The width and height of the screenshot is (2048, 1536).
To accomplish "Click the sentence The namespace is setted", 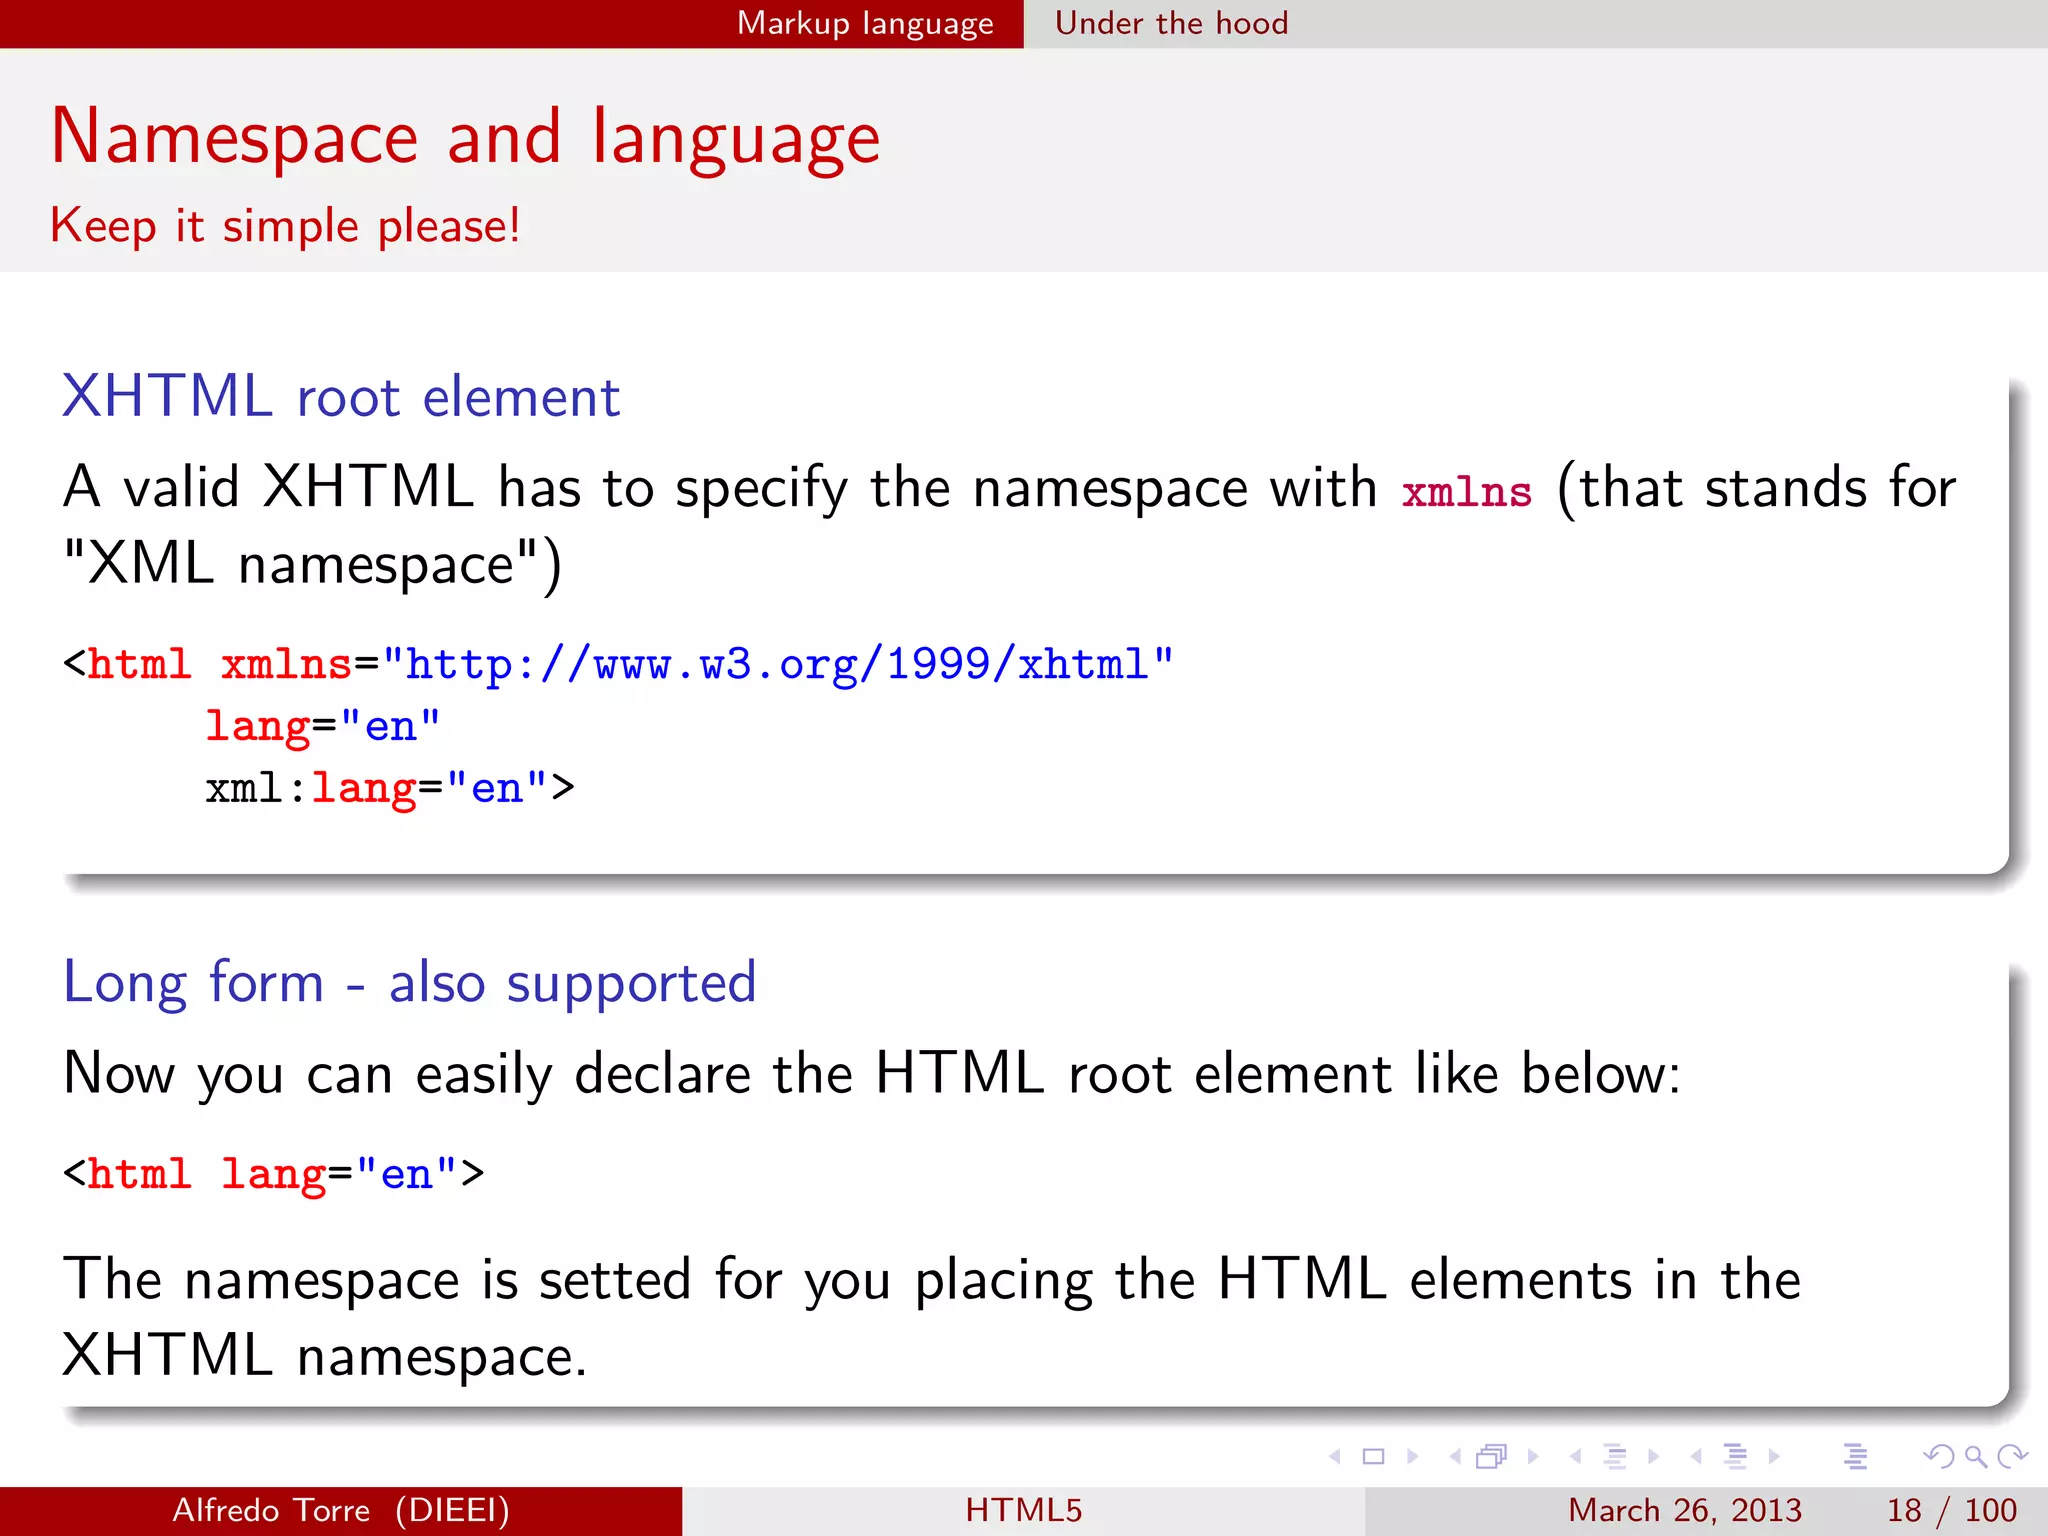I will click(x=932, y=1281).
